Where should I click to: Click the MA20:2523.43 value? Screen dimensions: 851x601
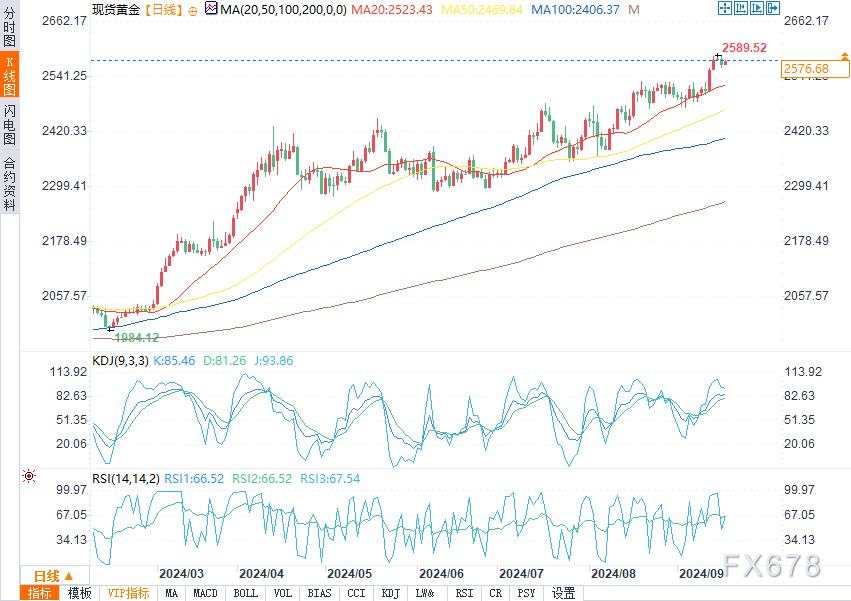[x=392, y=9]
